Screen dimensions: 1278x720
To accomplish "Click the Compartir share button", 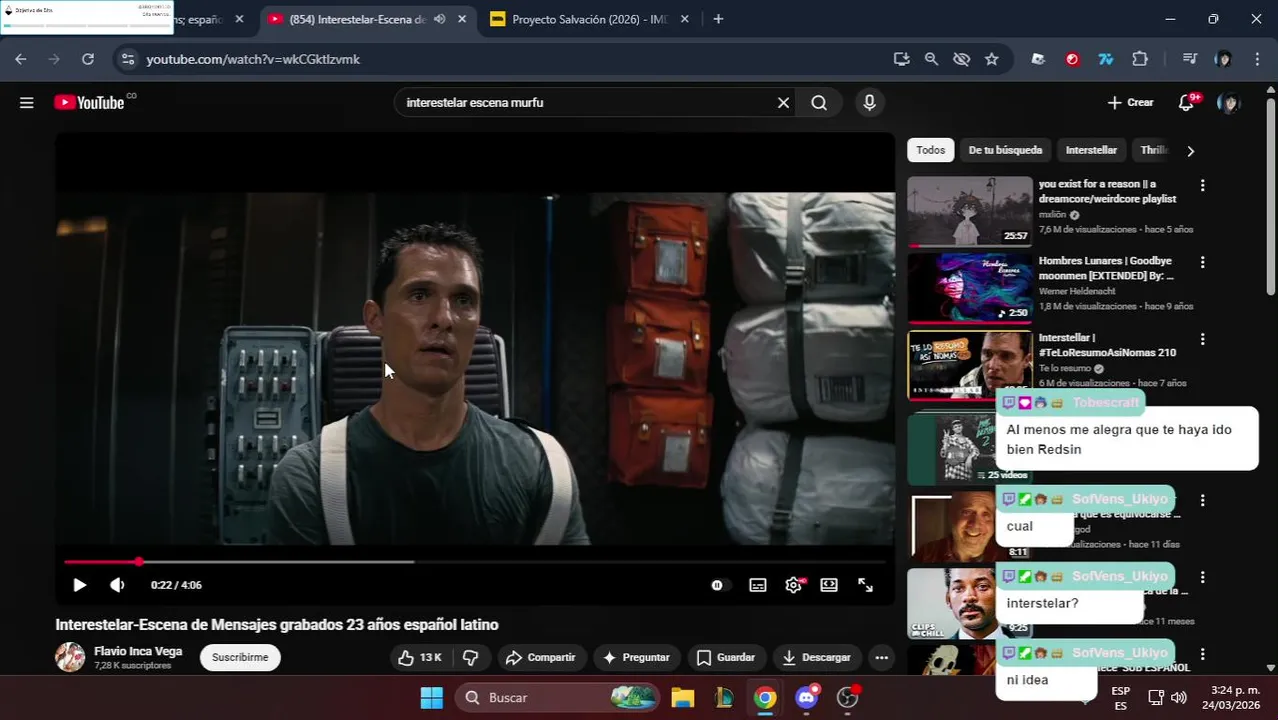I will tap(541, 657).
